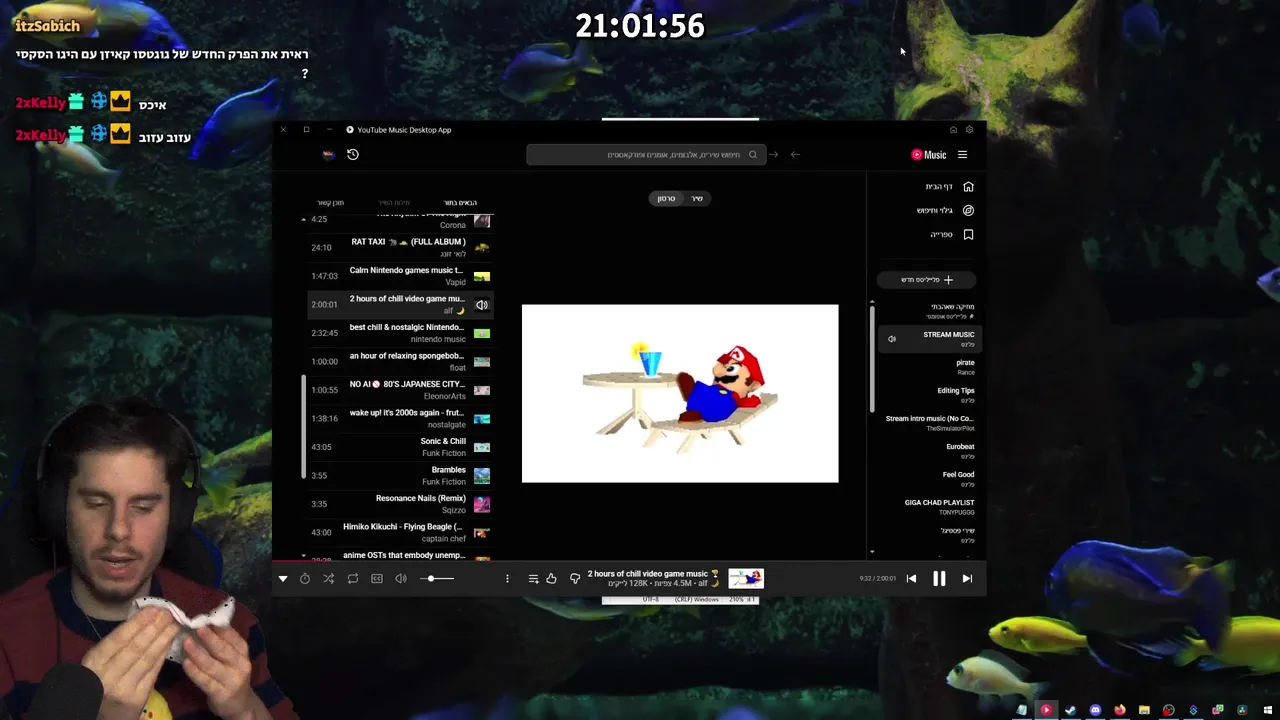The height and width of the screenshot is (720, 1280).
Task: Play Resonance Nails (Remix) from queue
Action: pyautogui.click(x=400, y=504)
